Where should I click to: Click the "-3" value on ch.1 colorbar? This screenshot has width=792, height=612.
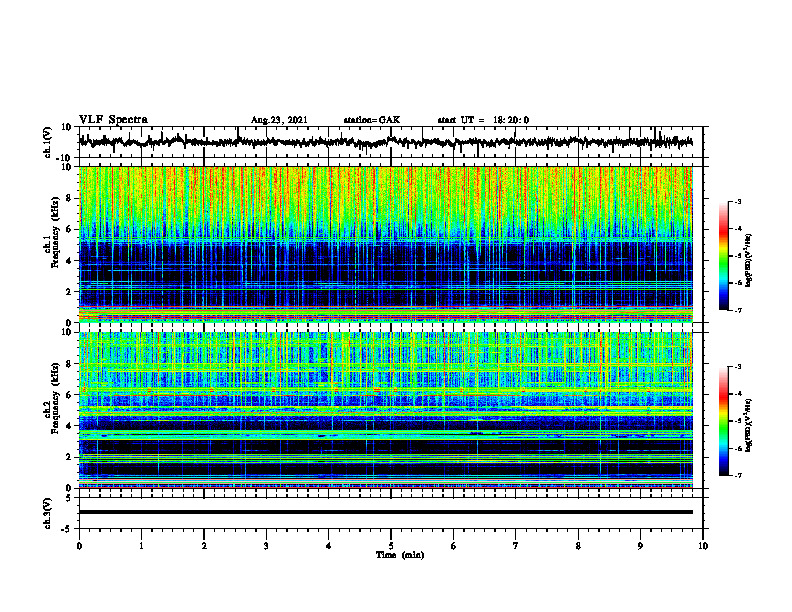coord(737,201)
